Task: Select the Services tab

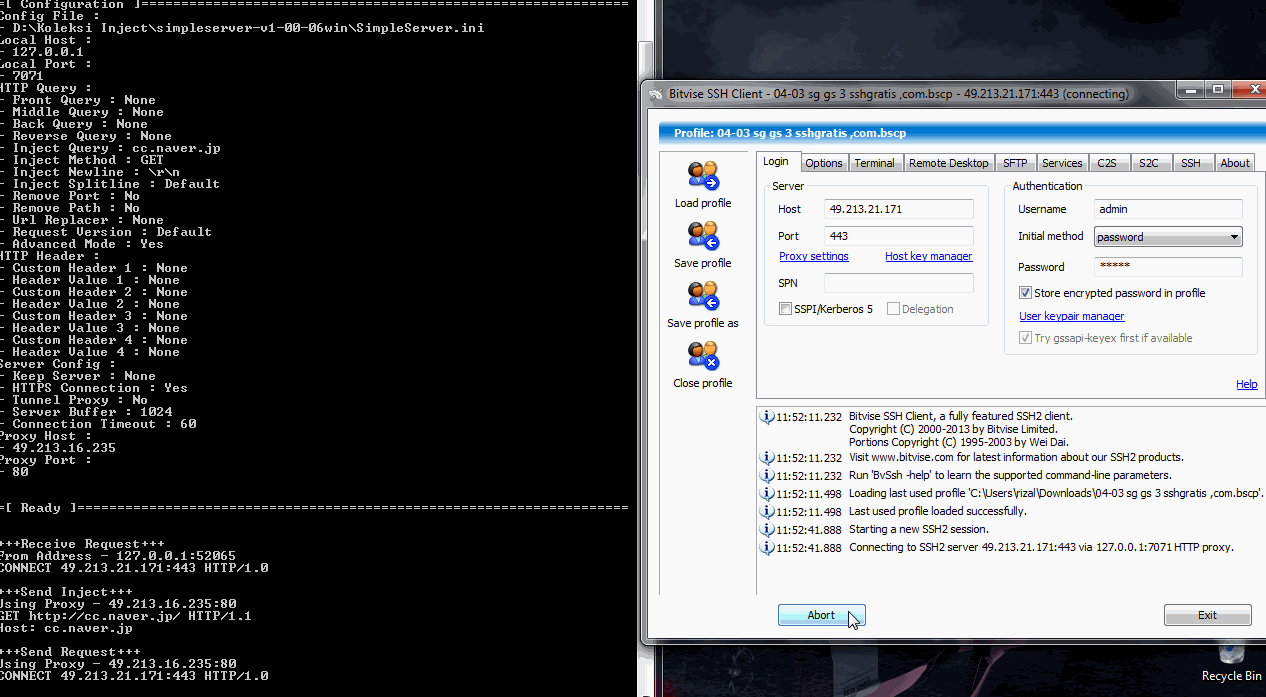Action: point(1062,163)
